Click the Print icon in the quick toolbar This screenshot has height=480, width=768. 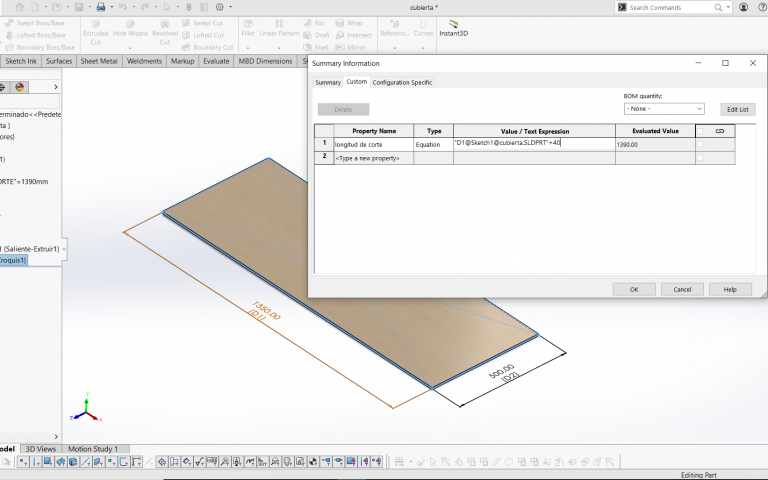[101, 7]
